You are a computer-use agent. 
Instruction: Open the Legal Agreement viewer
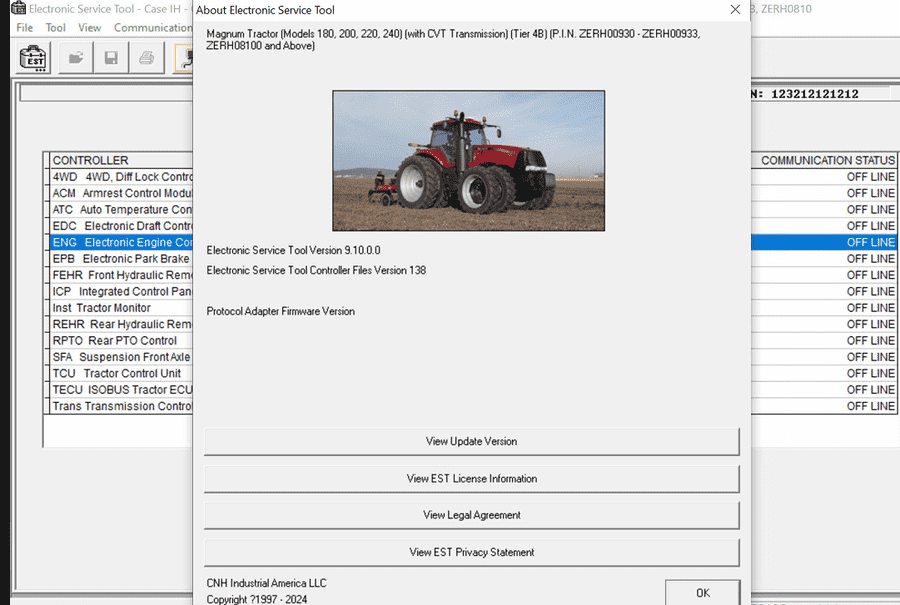coord(471,515)
